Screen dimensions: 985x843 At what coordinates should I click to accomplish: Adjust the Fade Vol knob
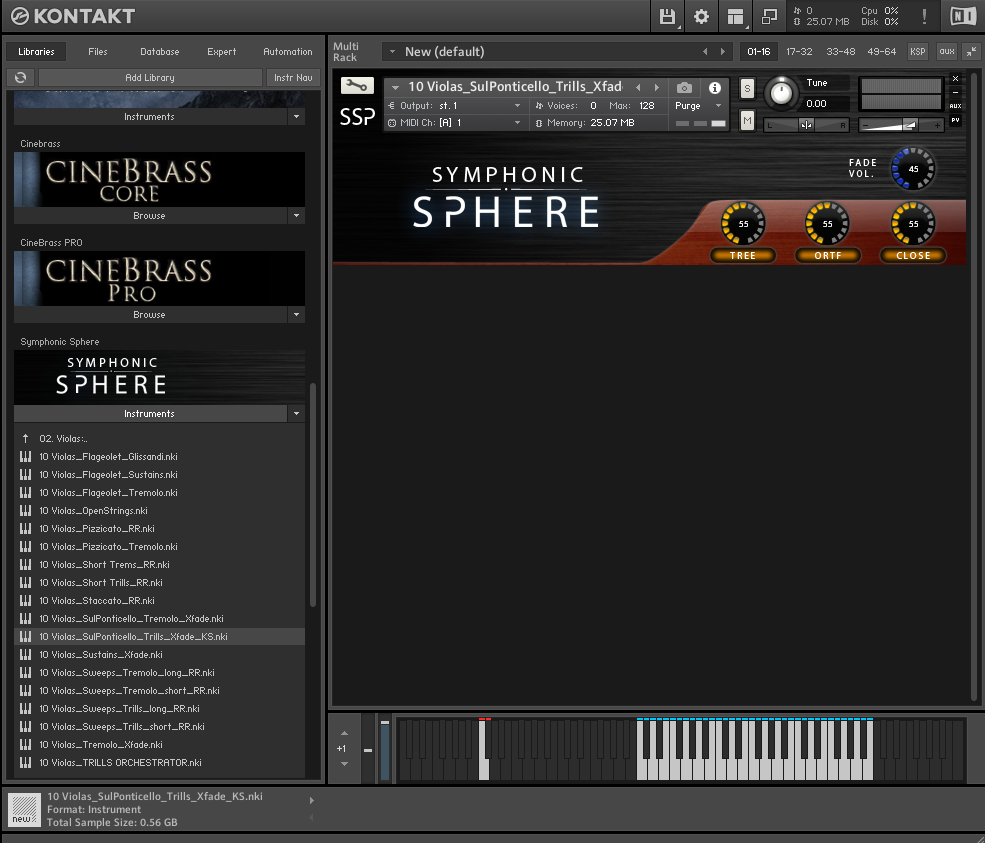[x=913, y=168]
